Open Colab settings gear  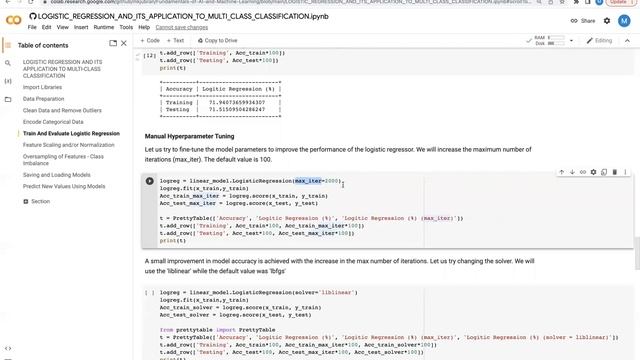point(607,21)
